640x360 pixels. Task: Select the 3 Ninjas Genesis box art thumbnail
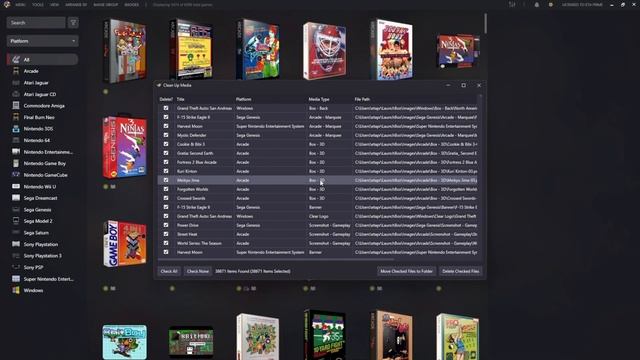coord(125,148)
